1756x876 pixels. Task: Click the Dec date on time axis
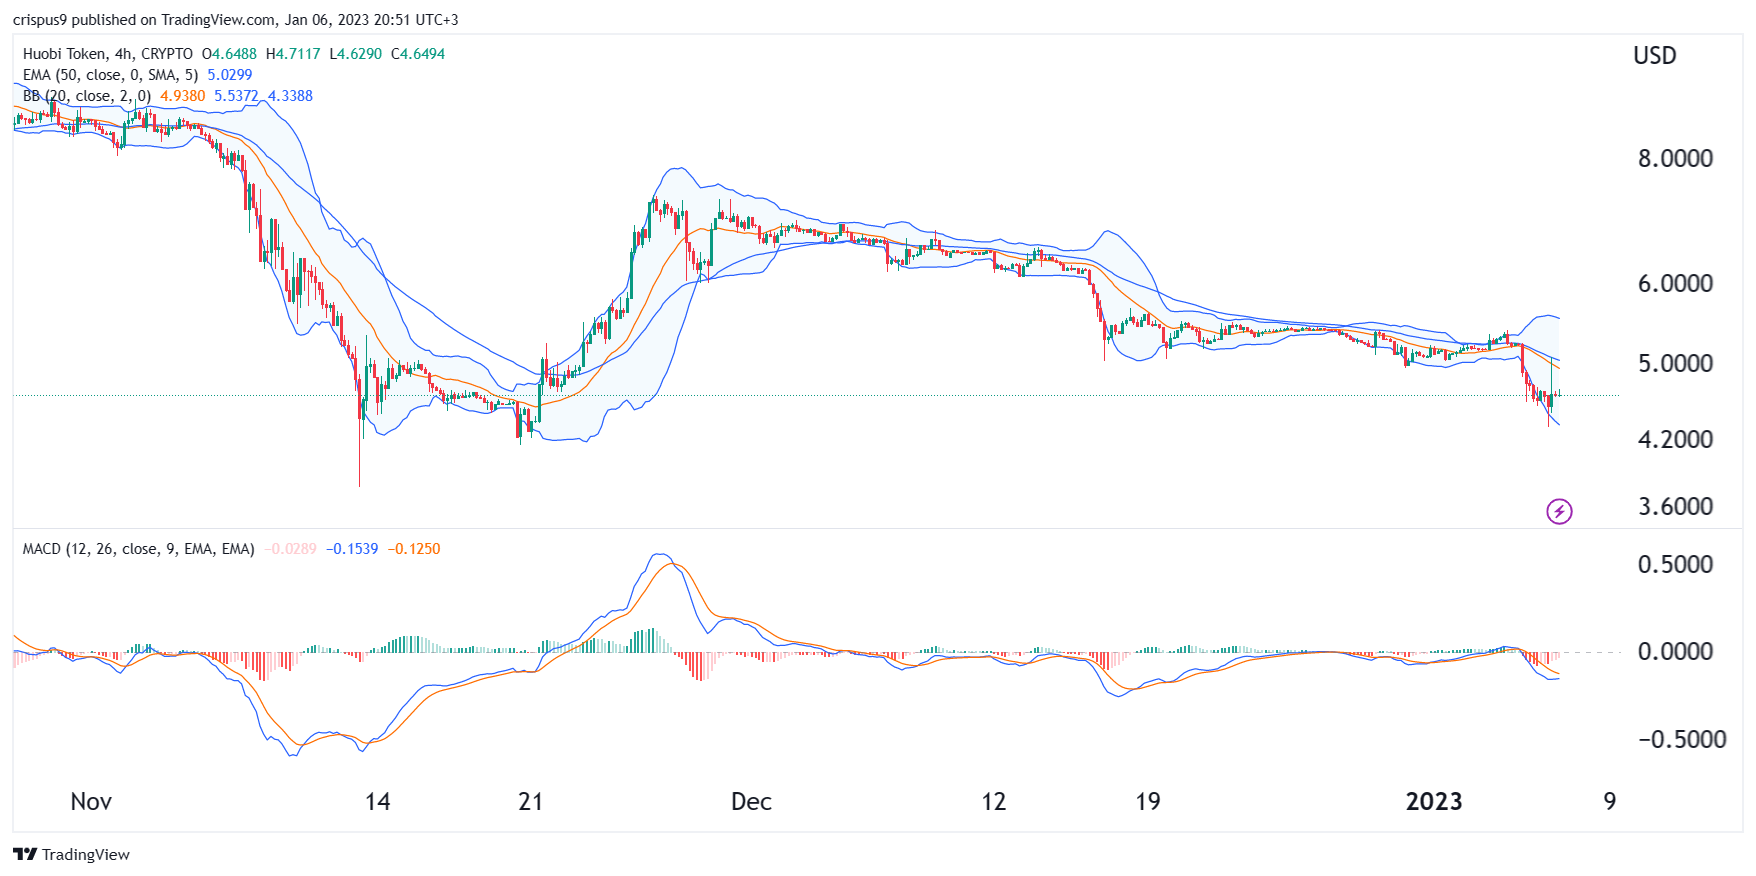751,802
